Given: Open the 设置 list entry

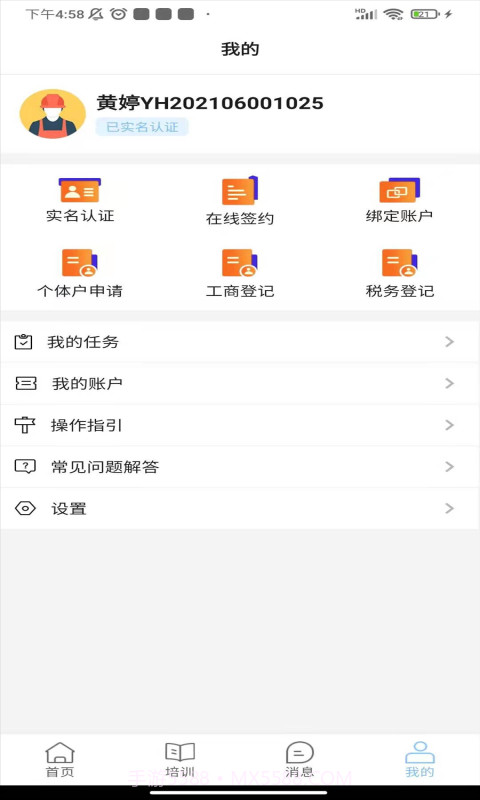Looking at the screenshot, I should click(x=240, y=508).
